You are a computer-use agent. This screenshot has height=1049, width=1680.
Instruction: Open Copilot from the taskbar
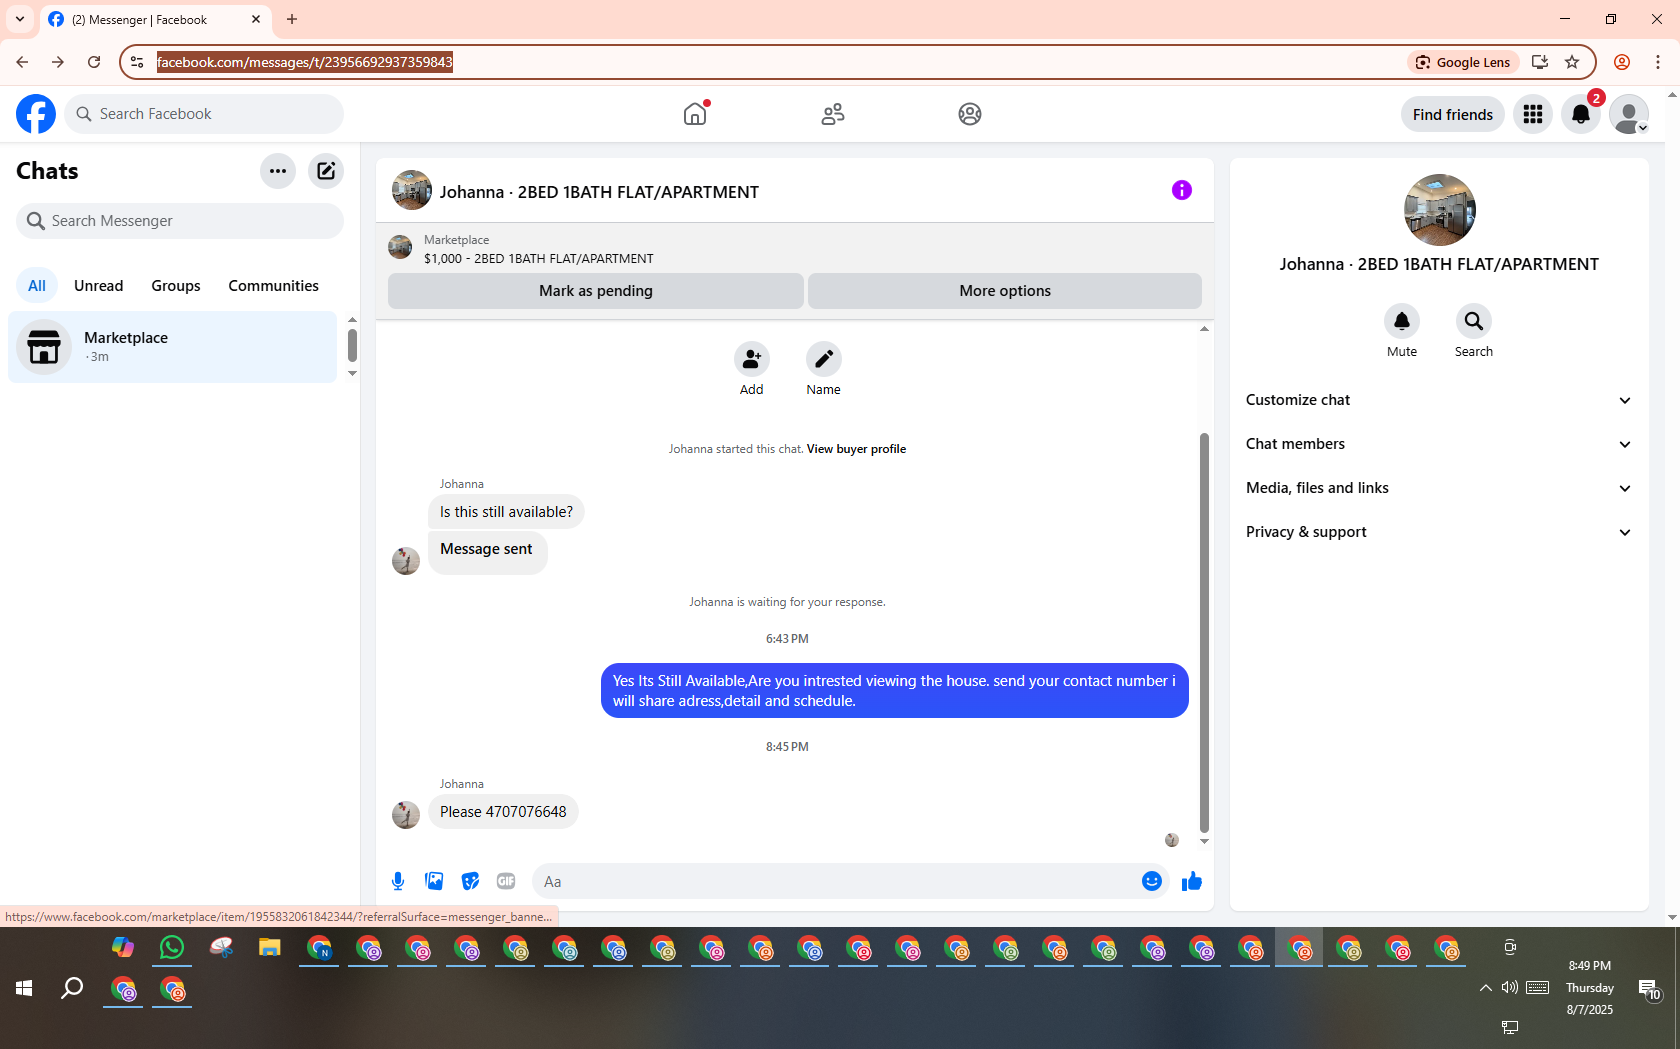click(123, 947)
